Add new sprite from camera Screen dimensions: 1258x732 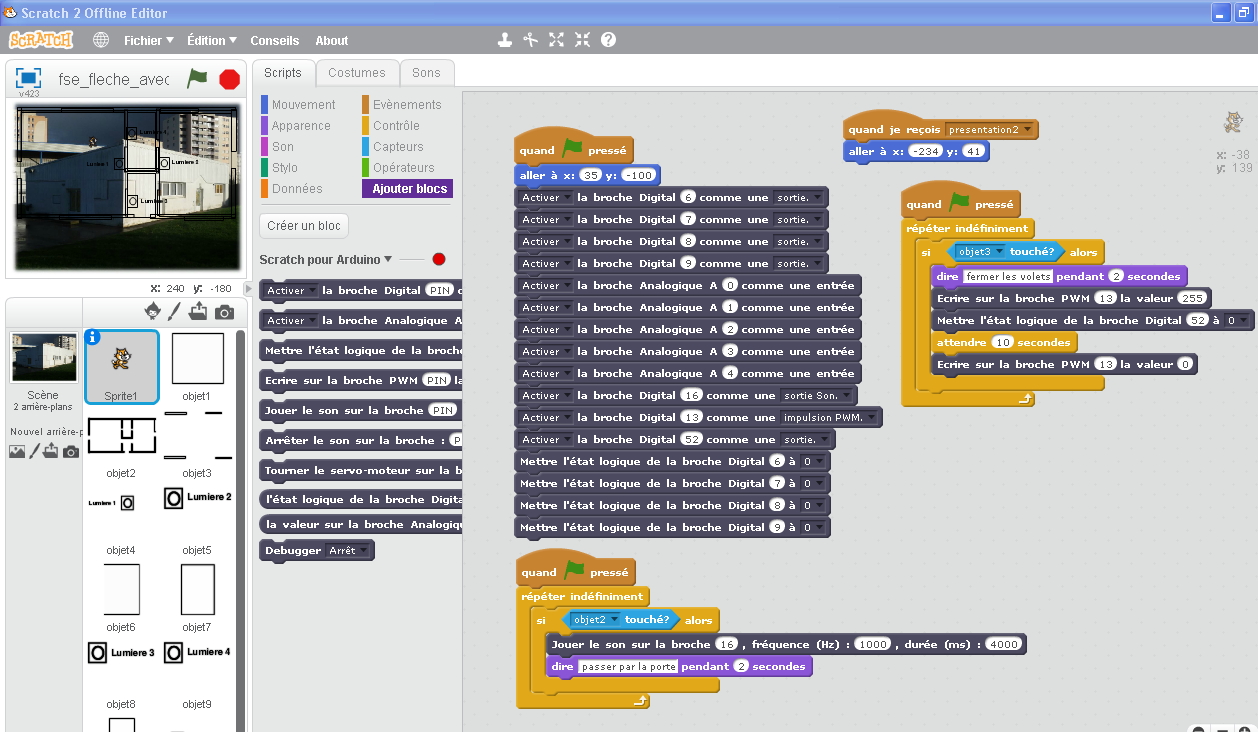pos(224,312)
